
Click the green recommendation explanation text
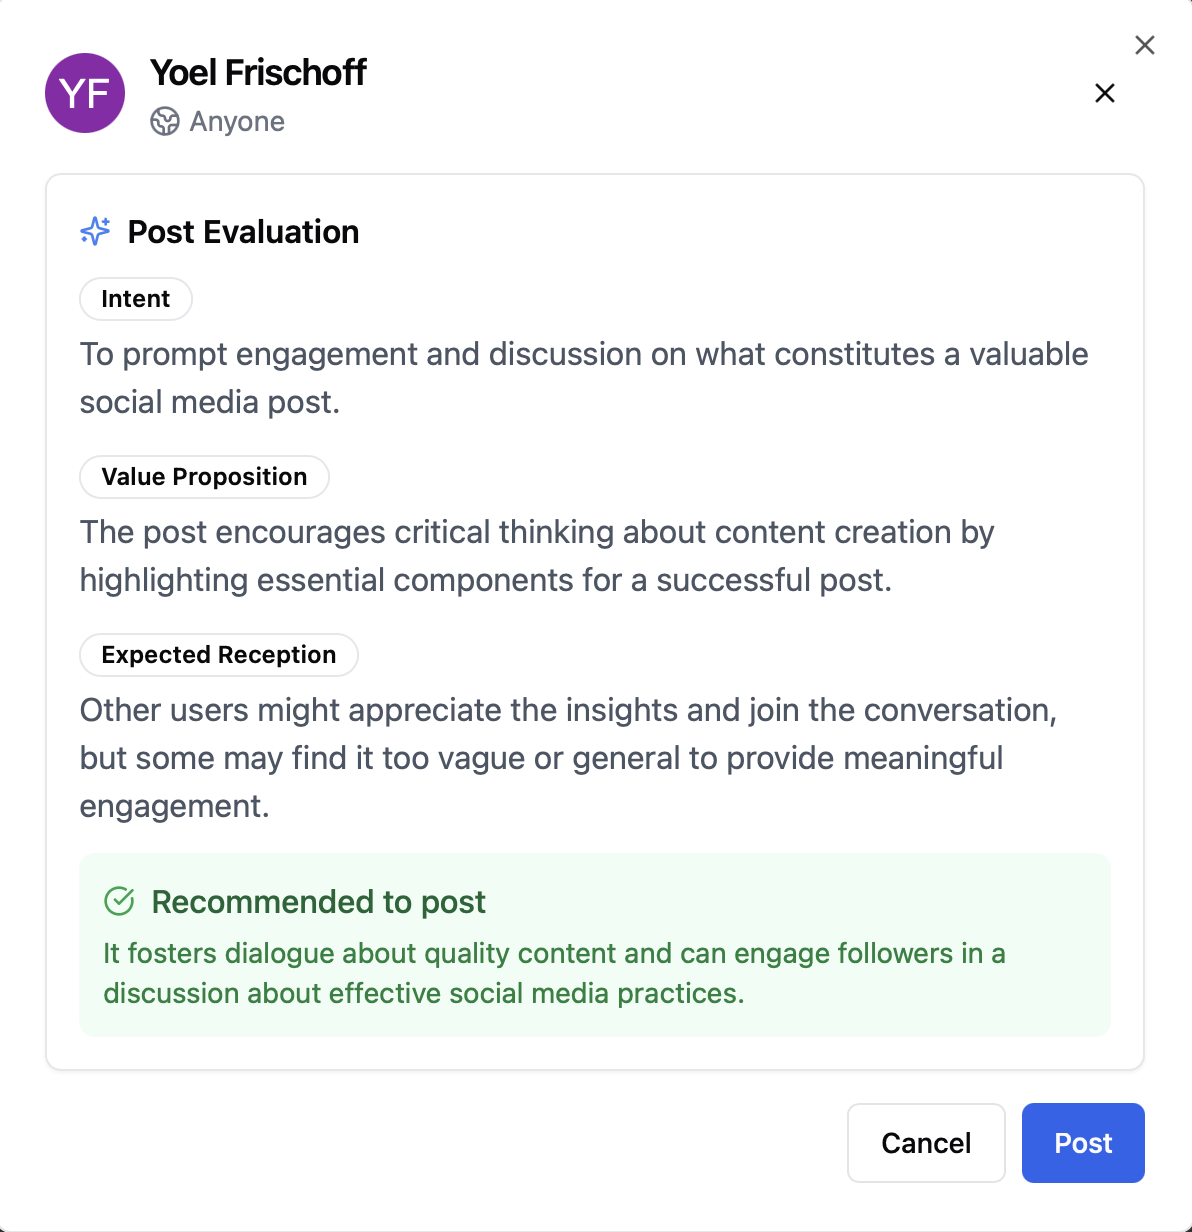(554, 973)
